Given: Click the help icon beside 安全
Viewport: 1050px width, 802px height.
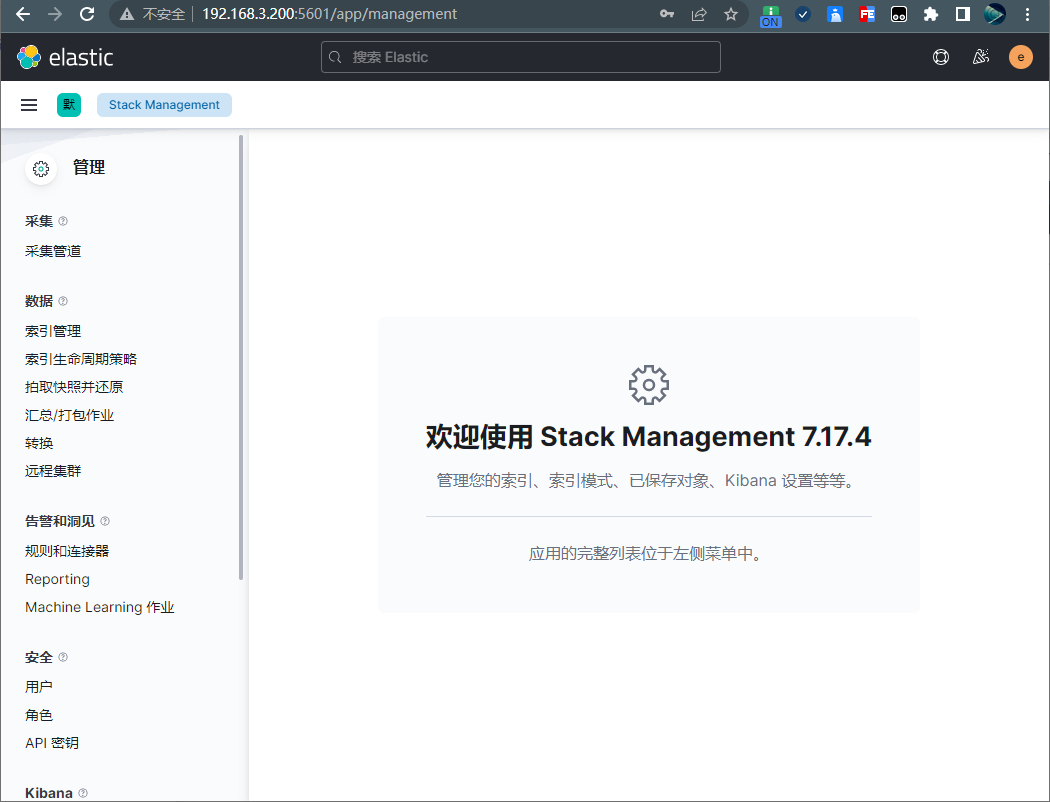Looking at the screenshot, I should [62, 657].
